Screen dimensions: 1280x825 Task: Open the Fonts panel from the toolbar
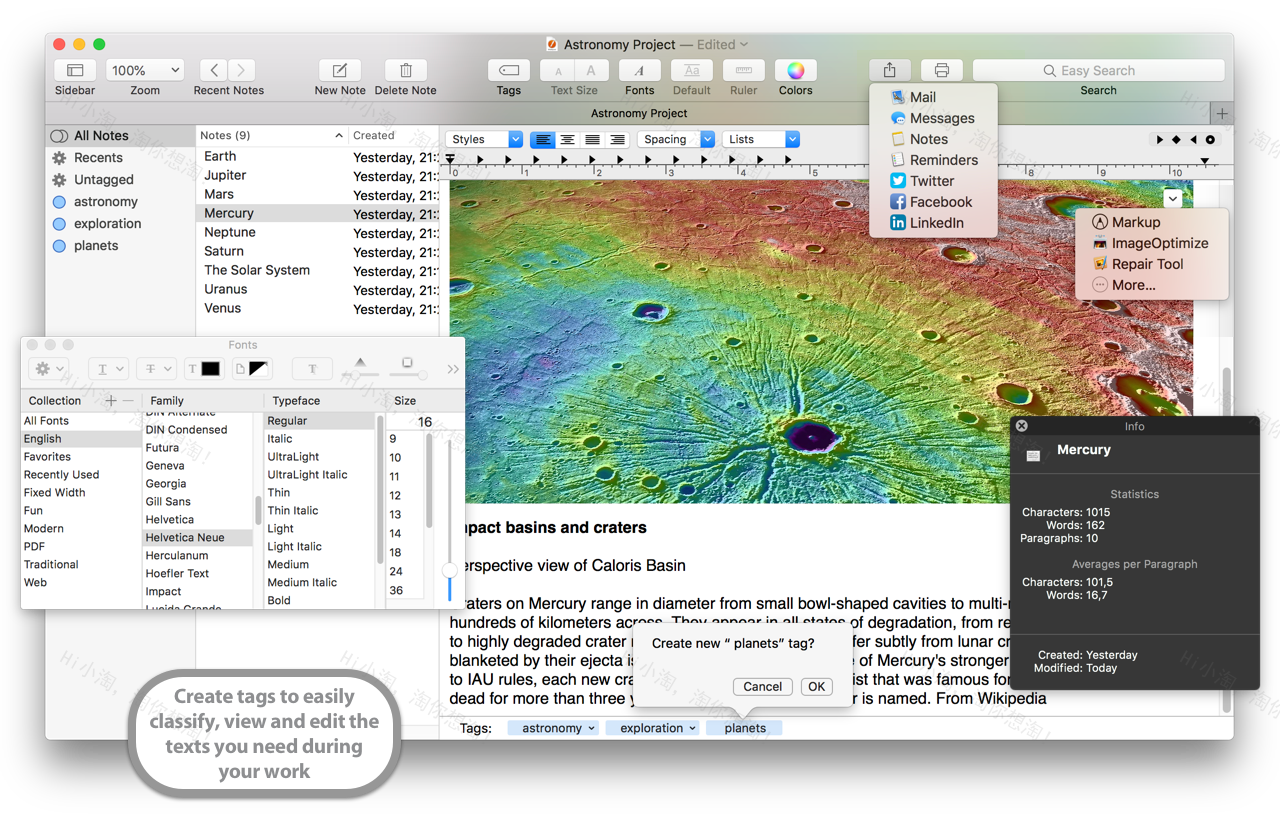639,72
